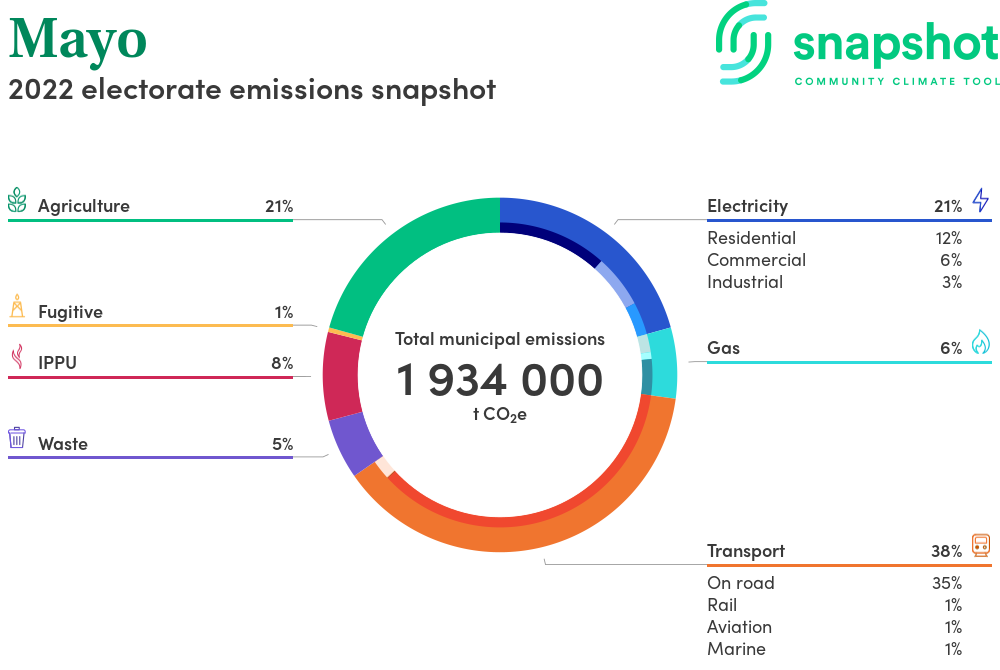
Task: Click the snapshot brand wordmark
Action: click(895, 43)
